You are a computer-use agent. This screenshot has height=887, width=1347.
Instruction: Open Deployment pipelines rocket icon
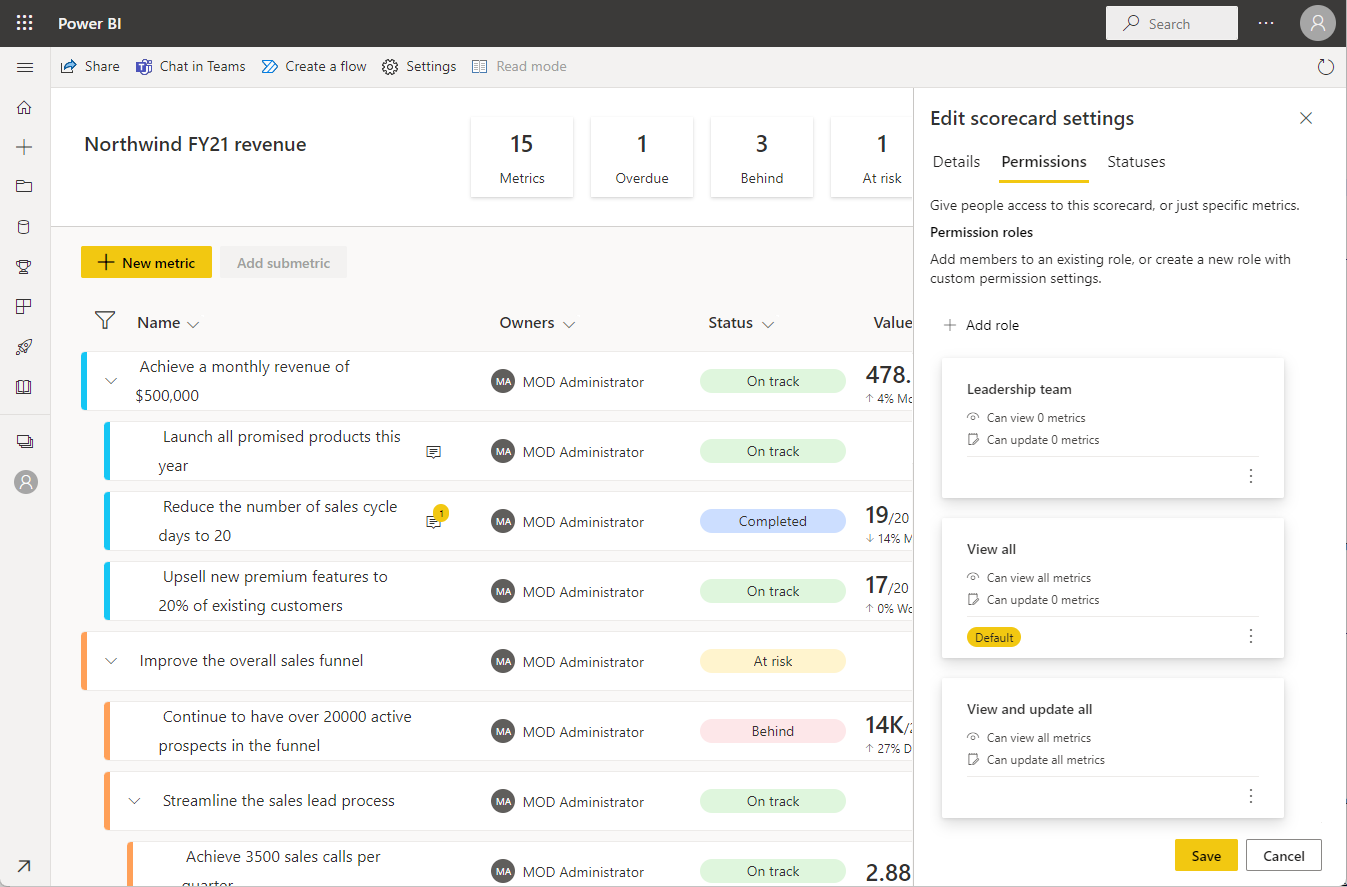pyautogui.click(x=25, y=347)
